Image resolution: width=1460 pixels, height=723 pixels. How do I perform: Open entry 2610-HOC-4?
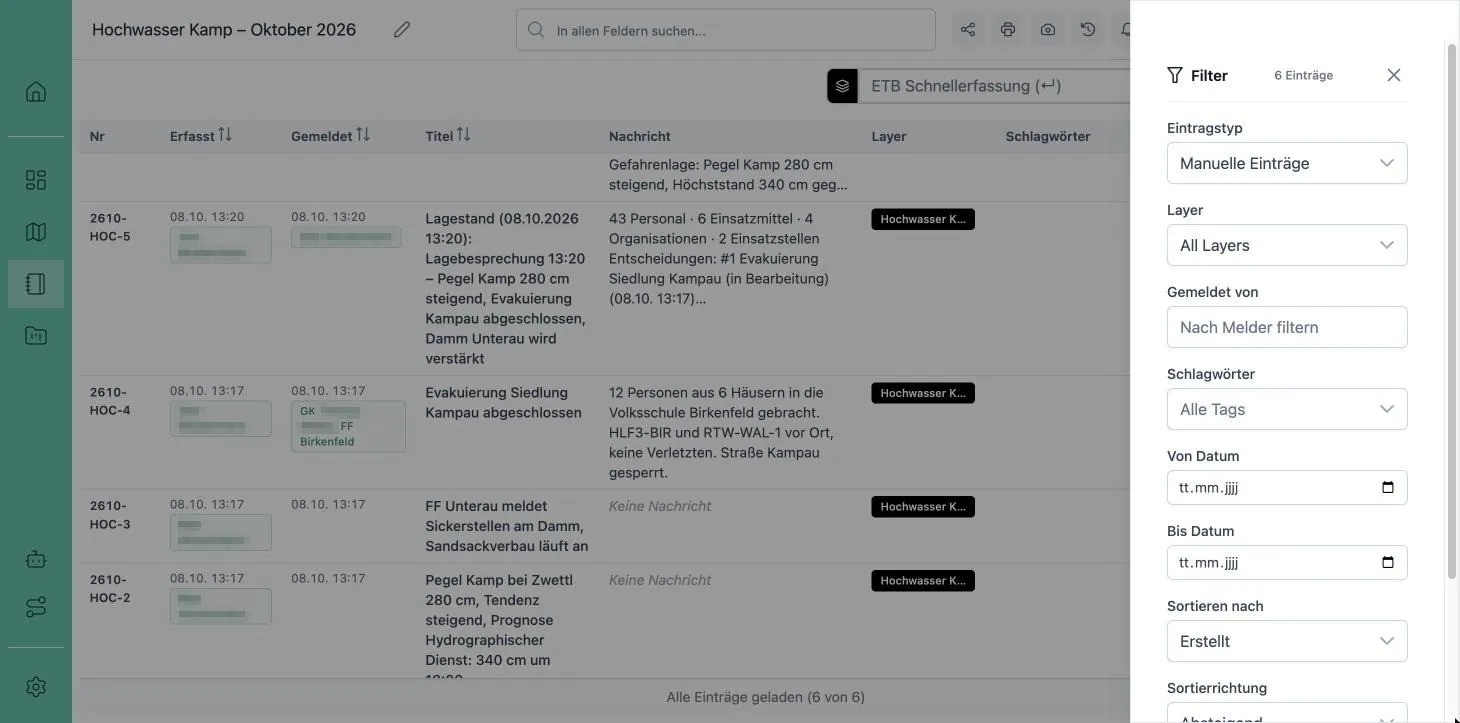pyautogui.click(x=110, y=401)
